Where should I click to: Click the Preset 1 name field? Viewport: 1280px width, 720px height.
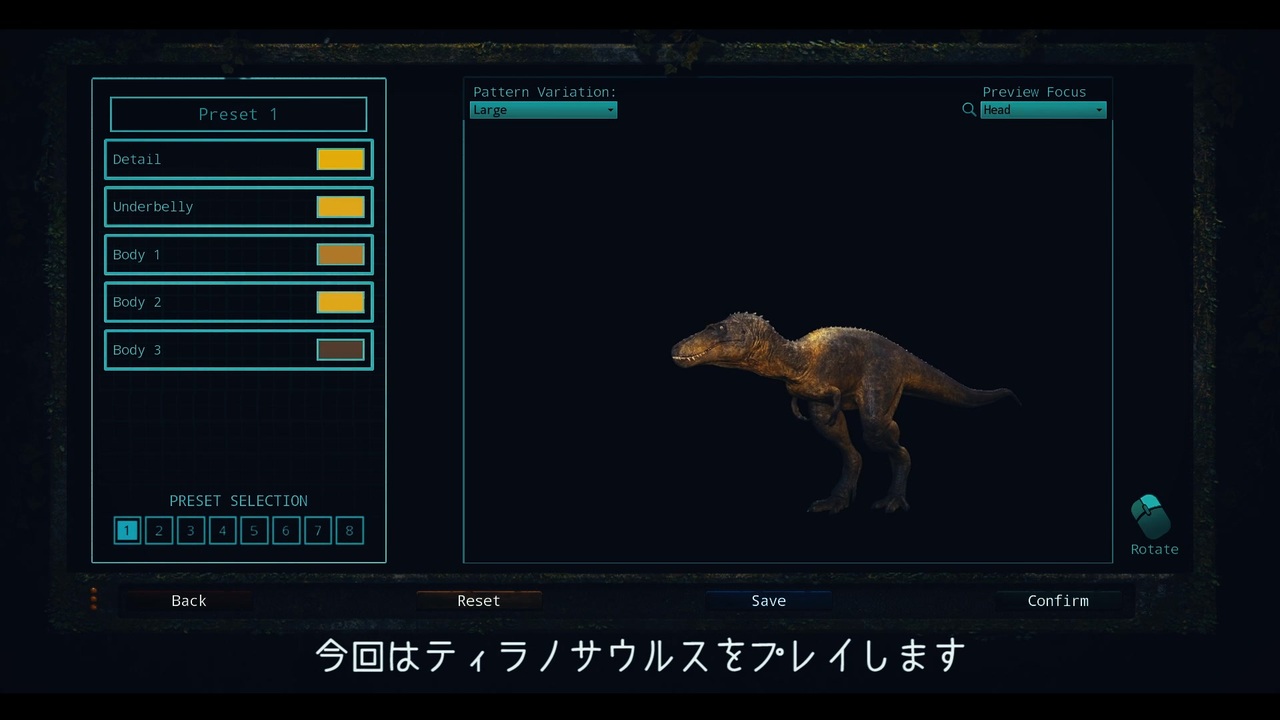click(238, 114)
